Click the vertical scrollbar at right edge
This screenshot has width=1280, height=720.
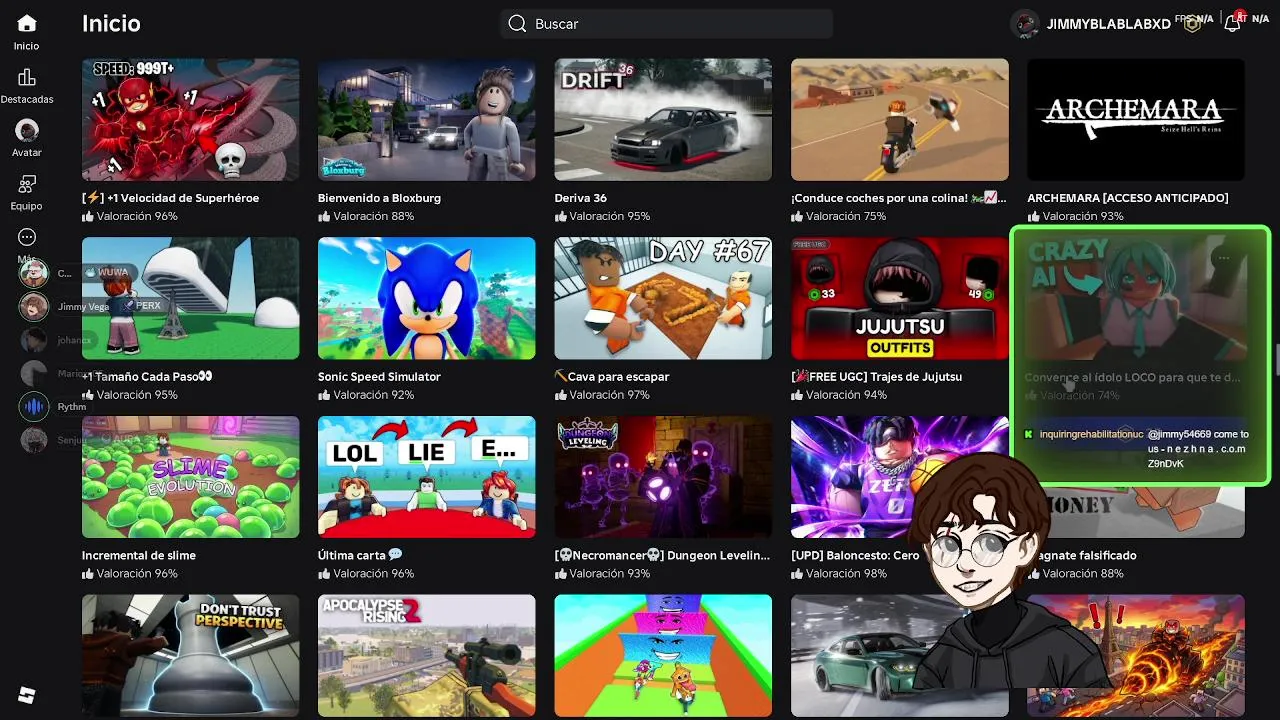coord(1276,360)
